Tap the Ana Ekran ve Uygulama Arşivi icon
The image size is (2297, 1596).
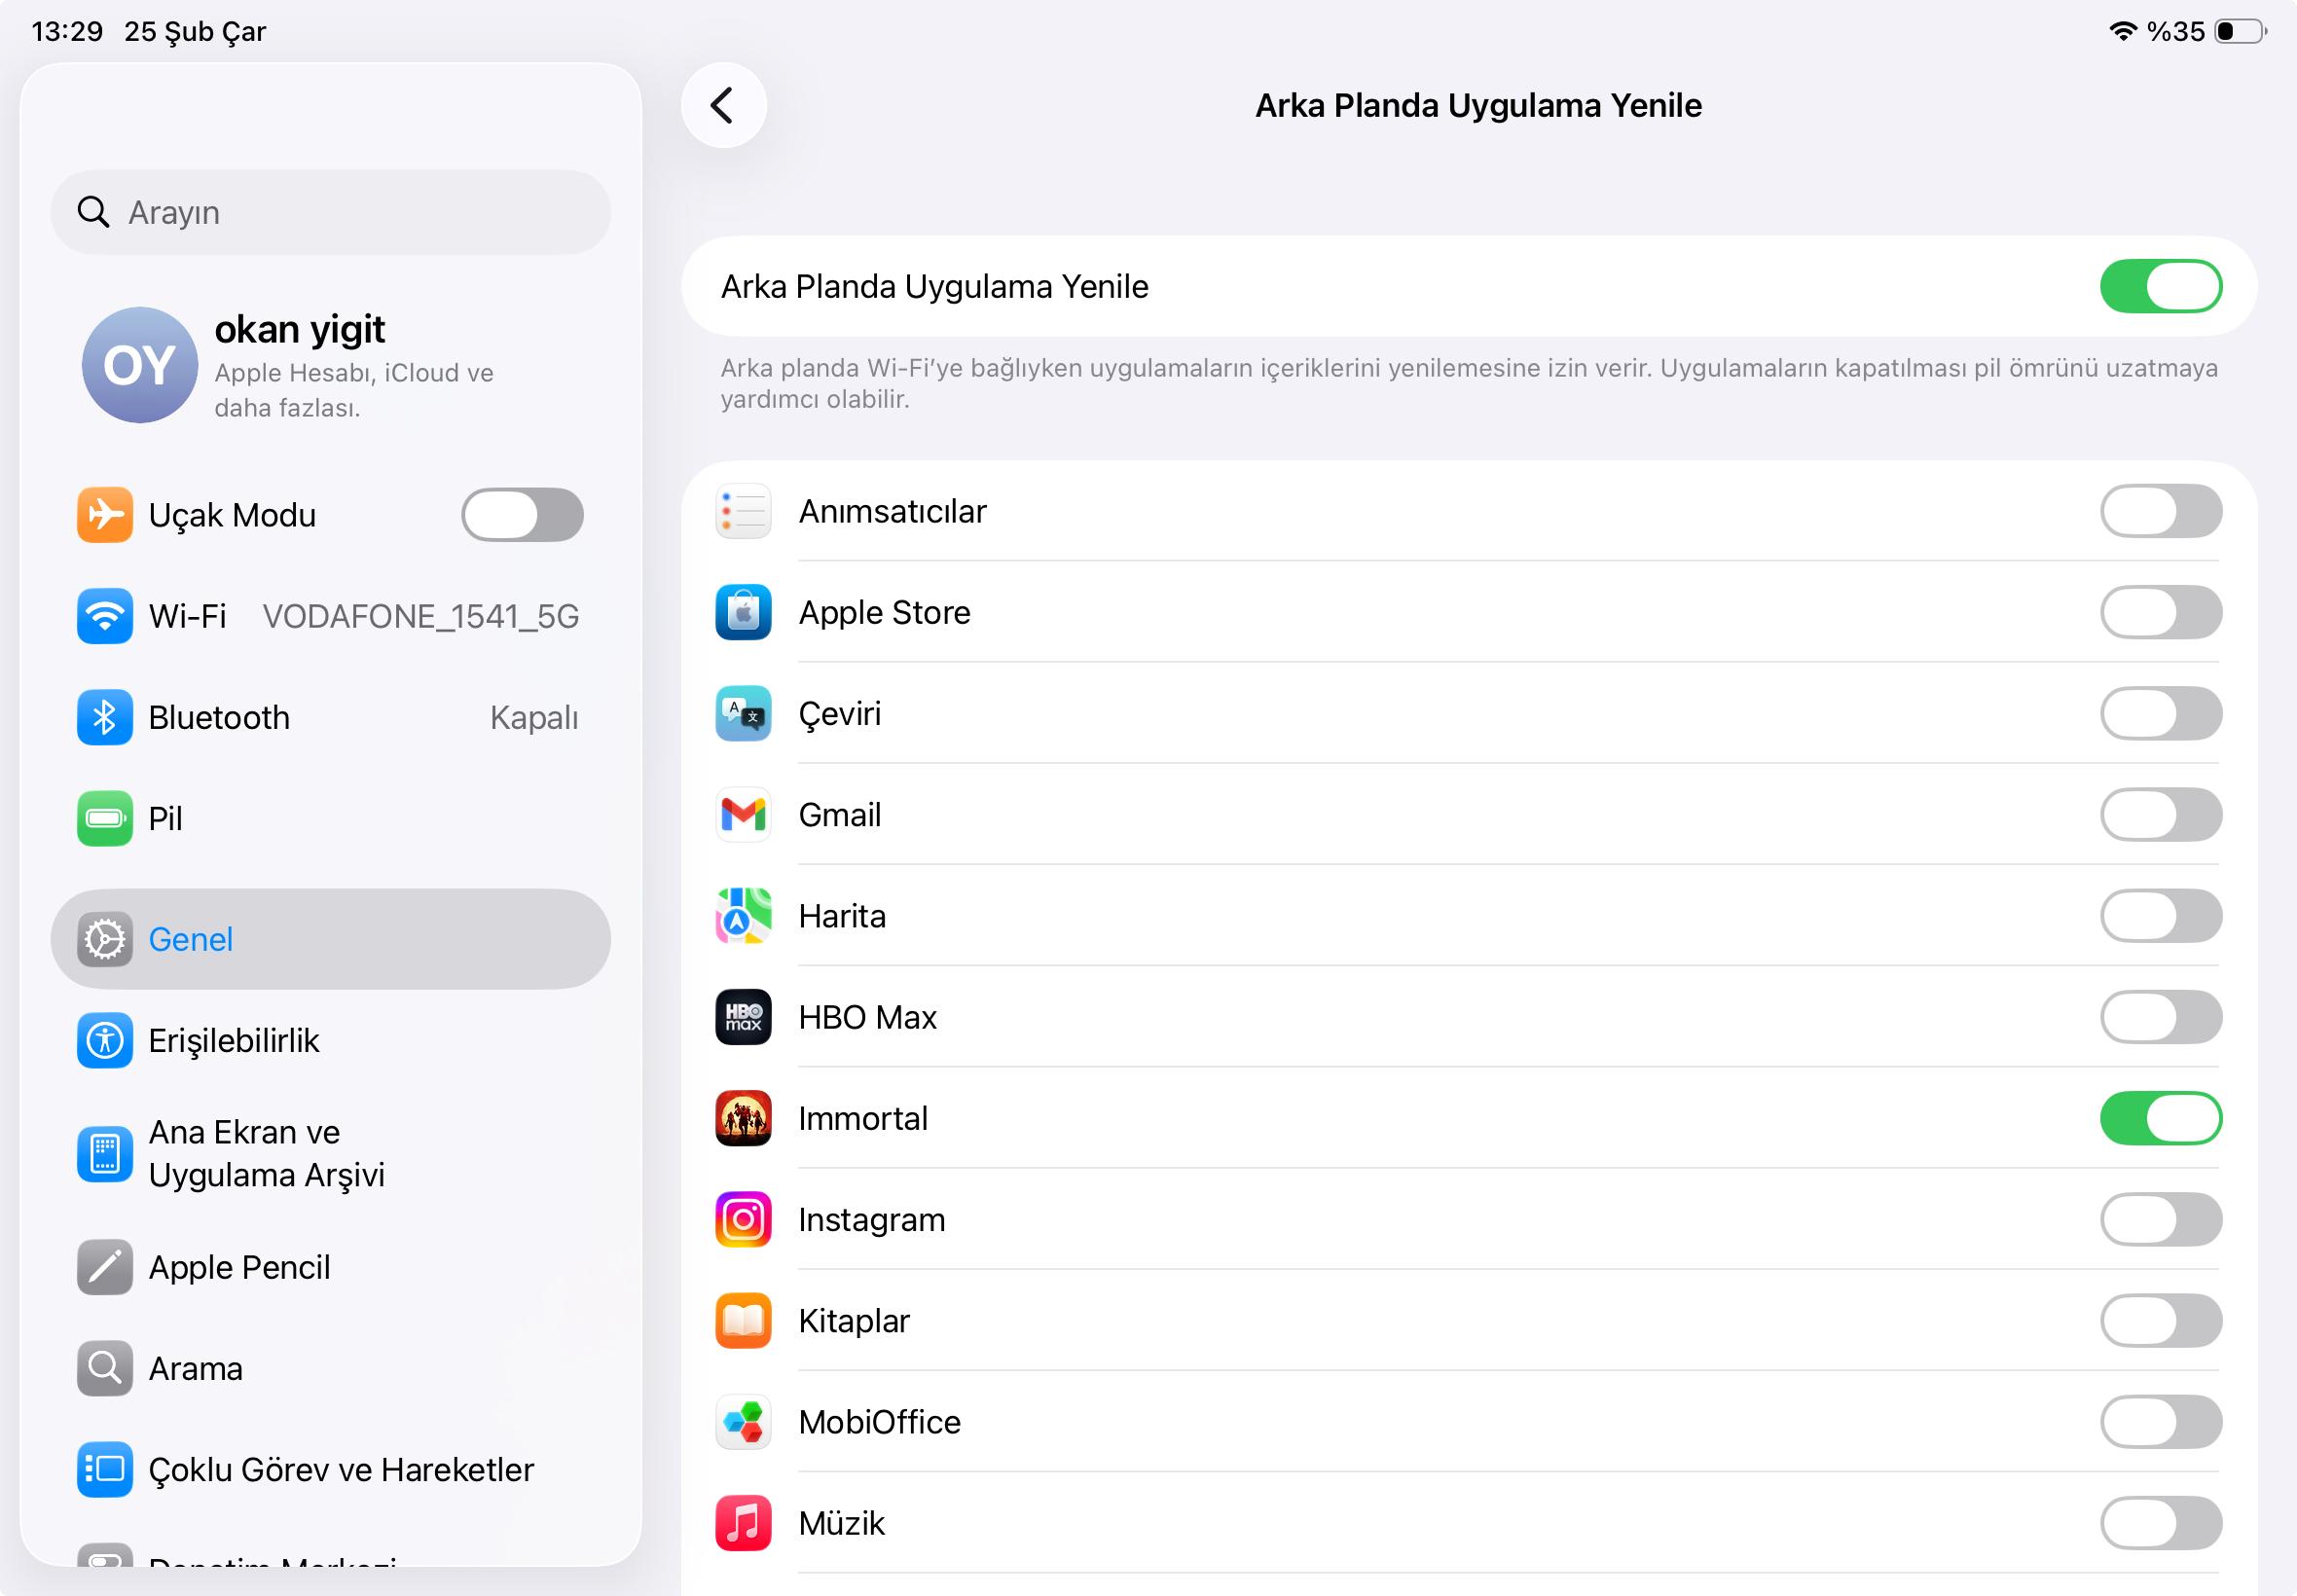[105, 1153]
